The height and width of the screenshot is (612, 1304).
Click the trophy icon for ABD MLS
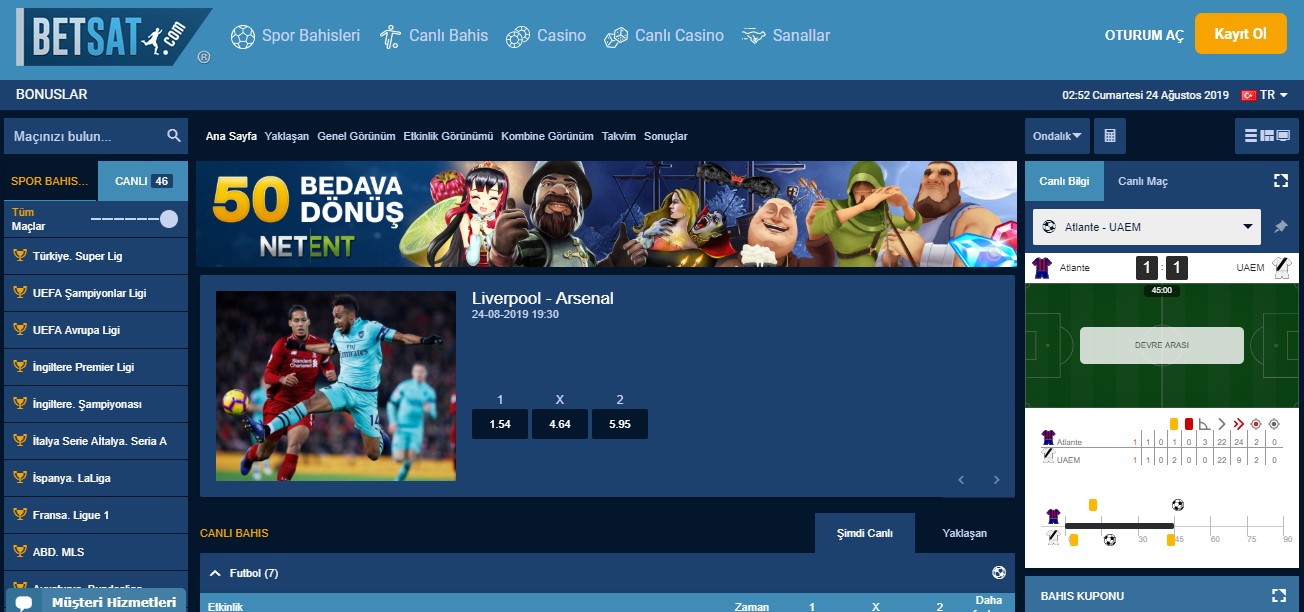click(x=19, y=552)
